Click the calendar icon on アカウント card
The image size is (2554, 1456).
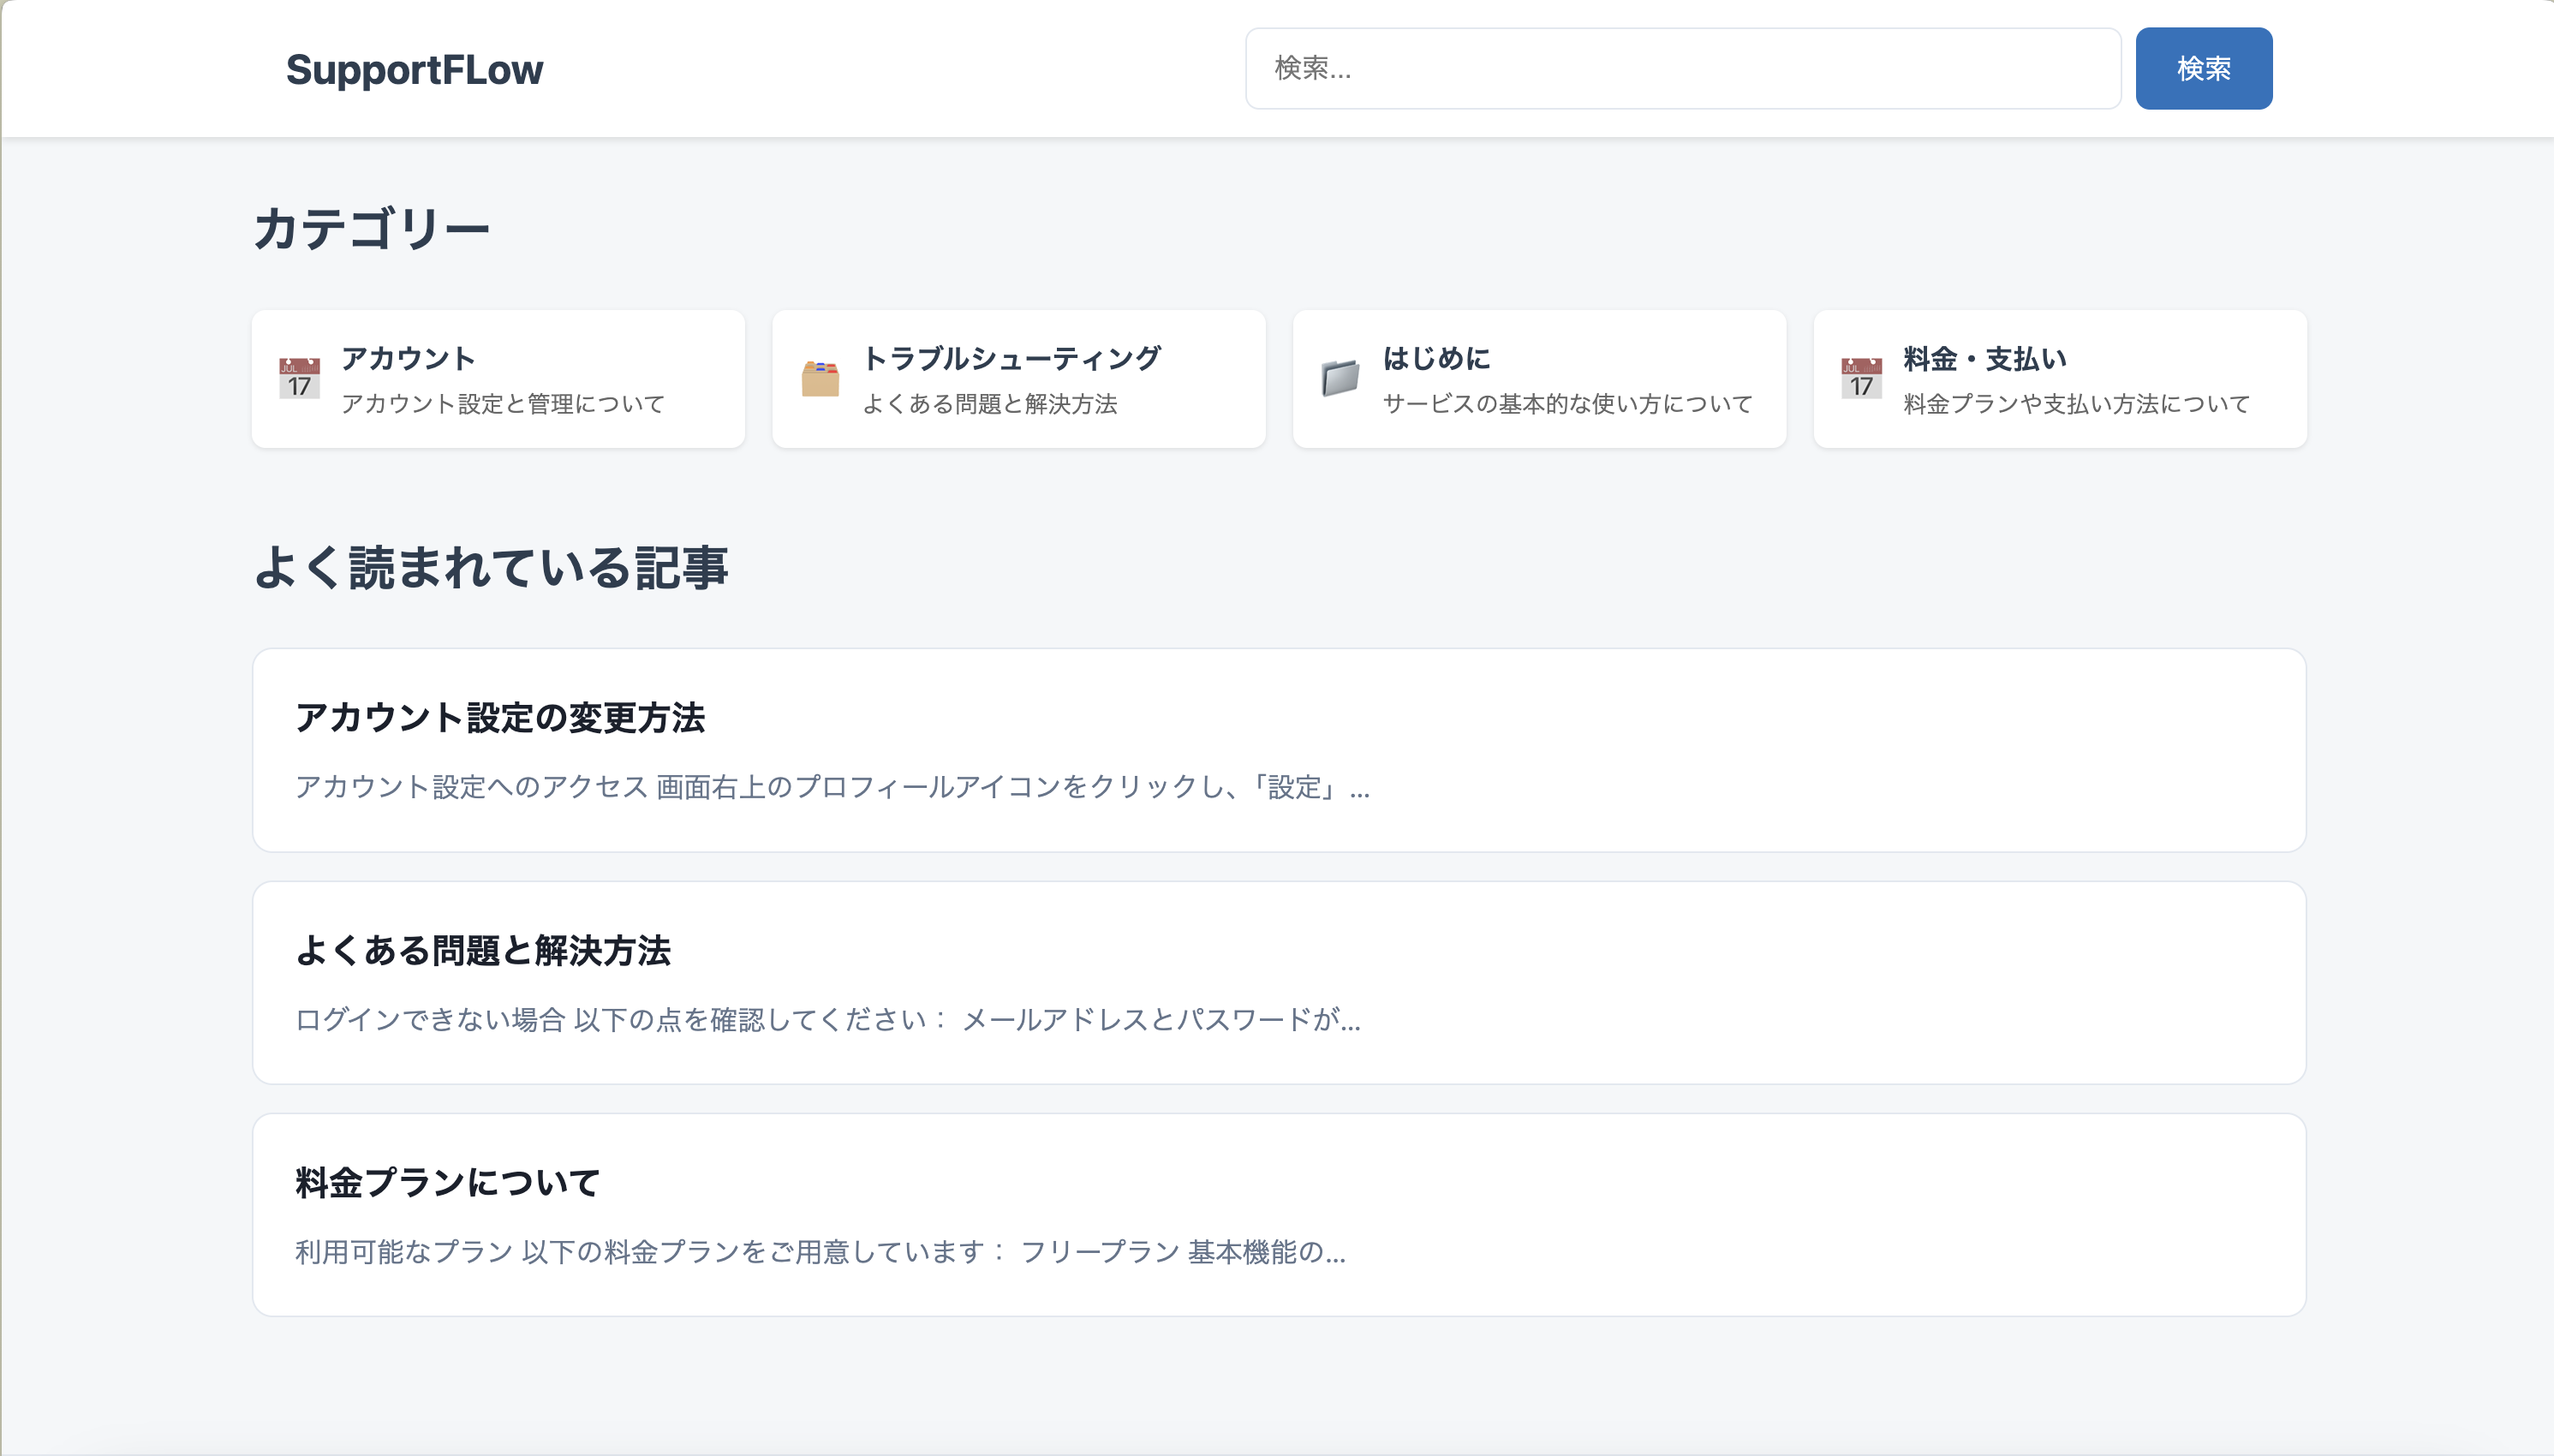[x=299, y=379]
